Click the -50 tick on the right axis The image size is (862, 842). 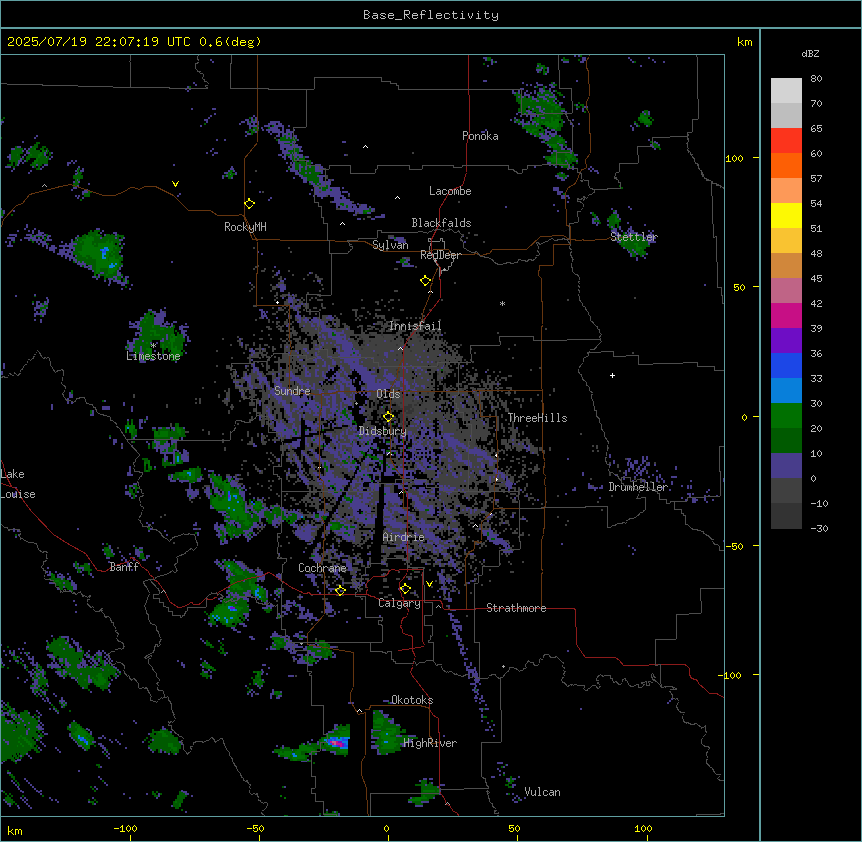(734, 546)
